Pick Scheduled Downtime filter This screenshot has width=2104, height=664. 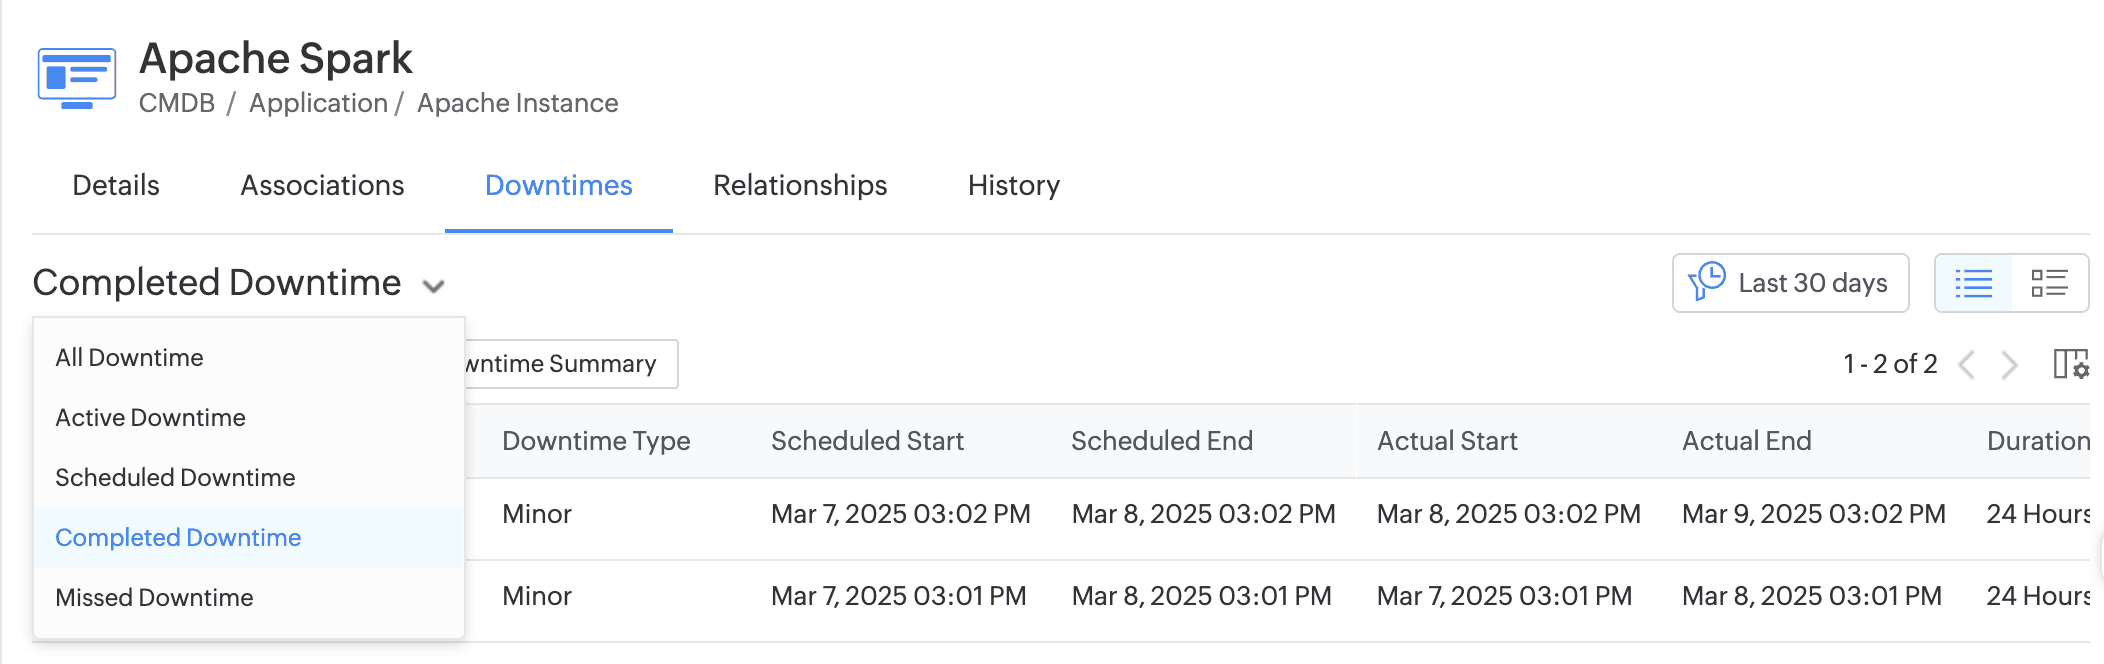175,478
